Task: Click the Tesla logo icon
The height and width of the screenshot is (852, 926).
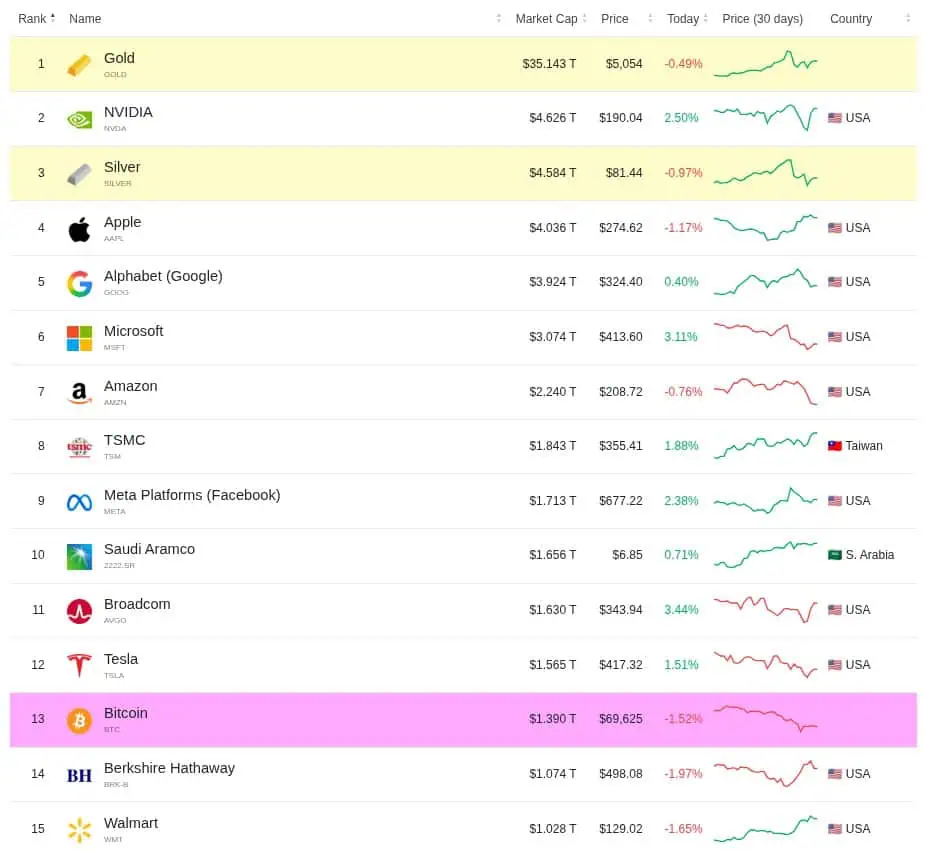Action: pos(79,665)
